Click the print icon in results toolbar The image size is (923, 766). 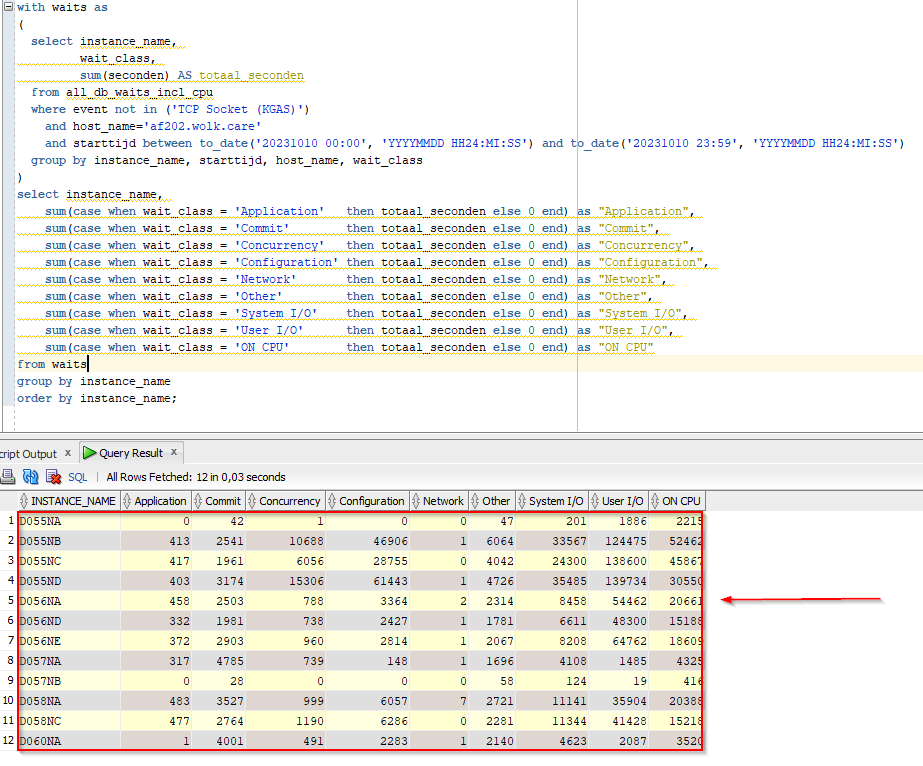pos(6,477)
